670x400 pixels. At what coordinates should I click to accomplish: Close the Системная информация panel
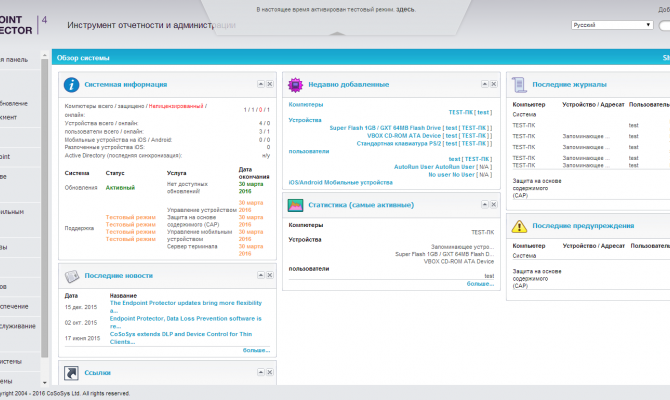[x=270, y=84]
